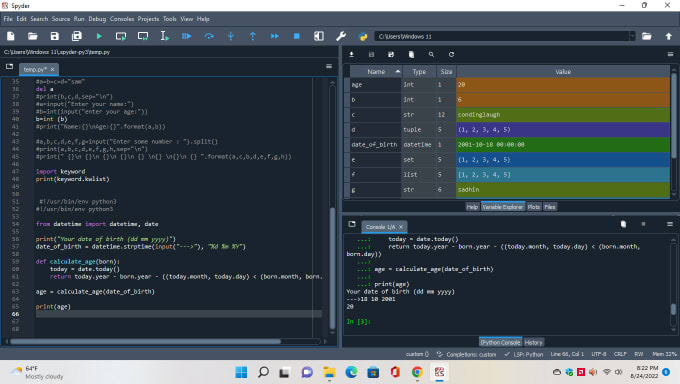The image size is (680, 384).
Task: Run current cell
Action: [121, 36]
